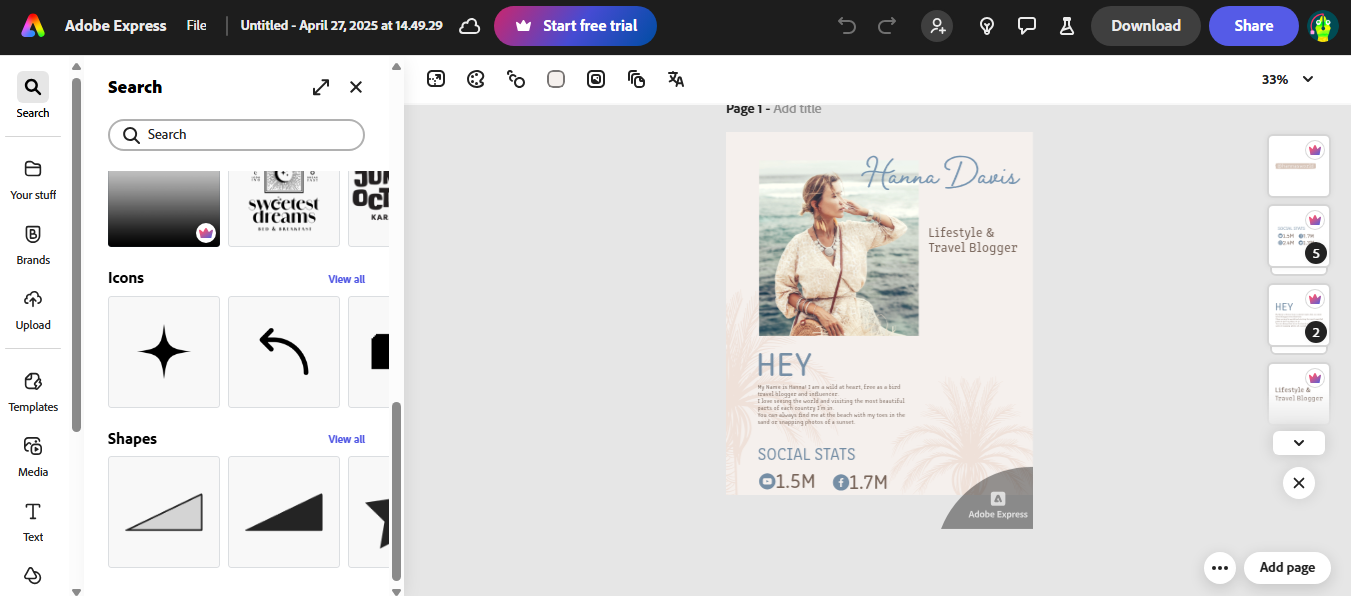Click the cloud sync status icon
This screenshot has height=596, width=1351.
point(470,26)
